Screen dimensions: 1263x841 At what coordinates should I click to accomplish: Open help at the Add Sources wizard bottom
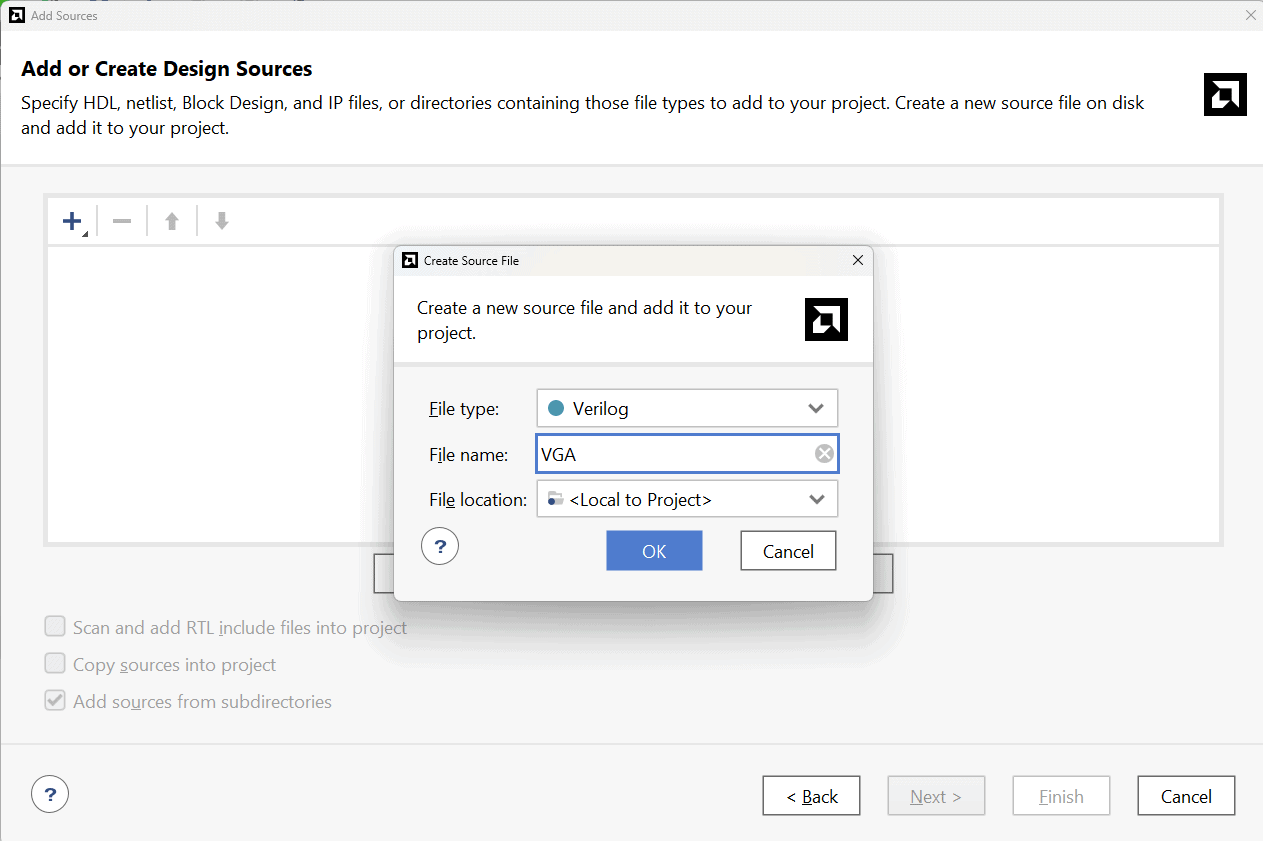point(50,795)
